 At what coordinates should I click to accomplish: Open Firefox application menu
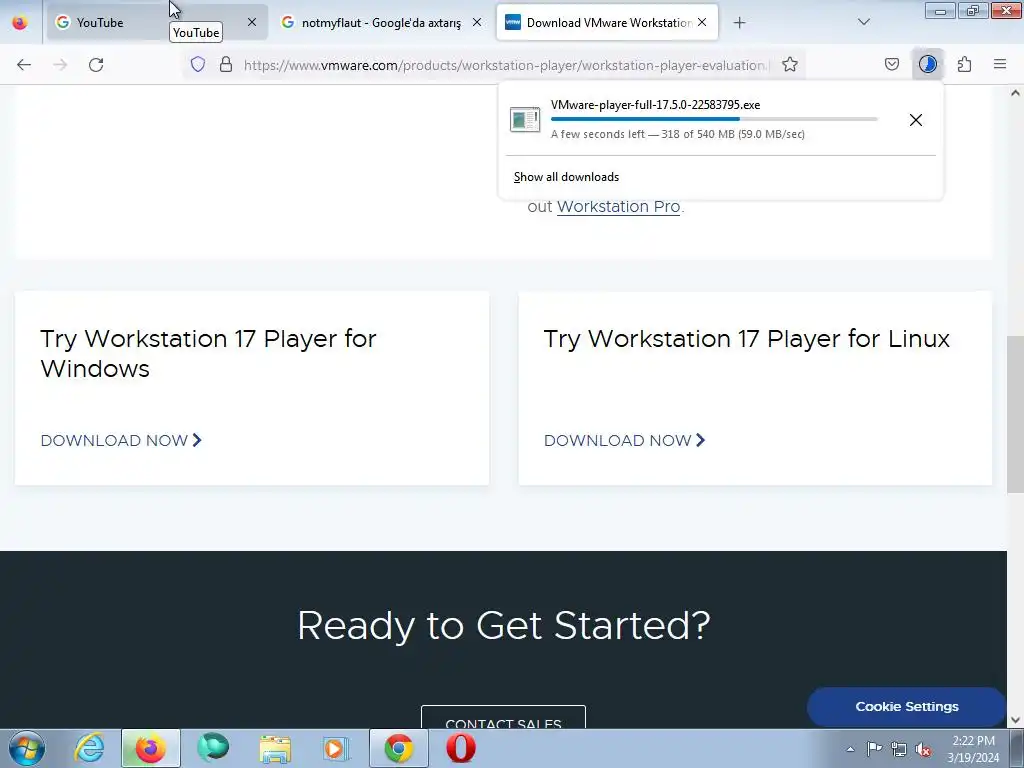point(1000,65)
